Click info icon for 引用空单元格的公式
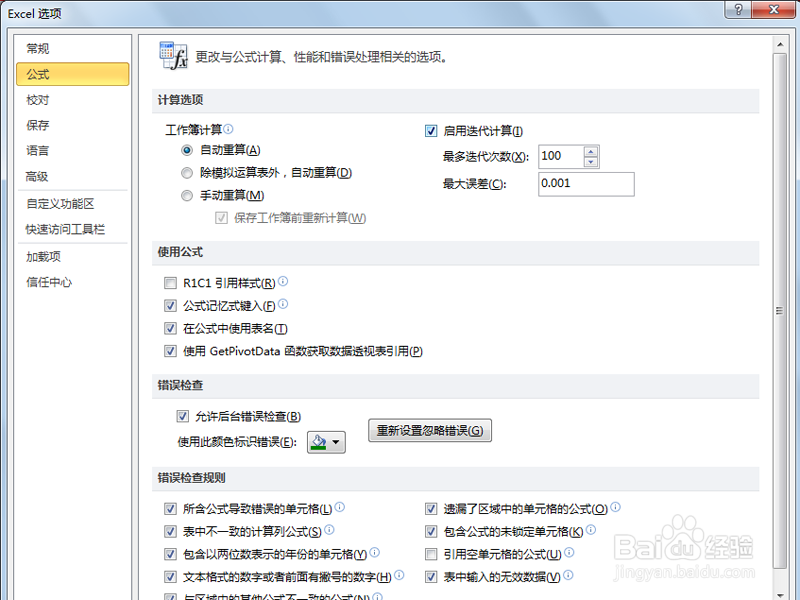800x600 pixels. (x=569, y=552)
